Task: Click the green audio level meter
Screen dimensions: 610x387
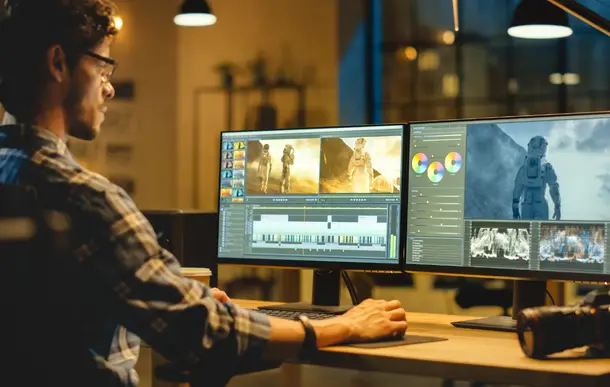Action: tap(393, 246)
